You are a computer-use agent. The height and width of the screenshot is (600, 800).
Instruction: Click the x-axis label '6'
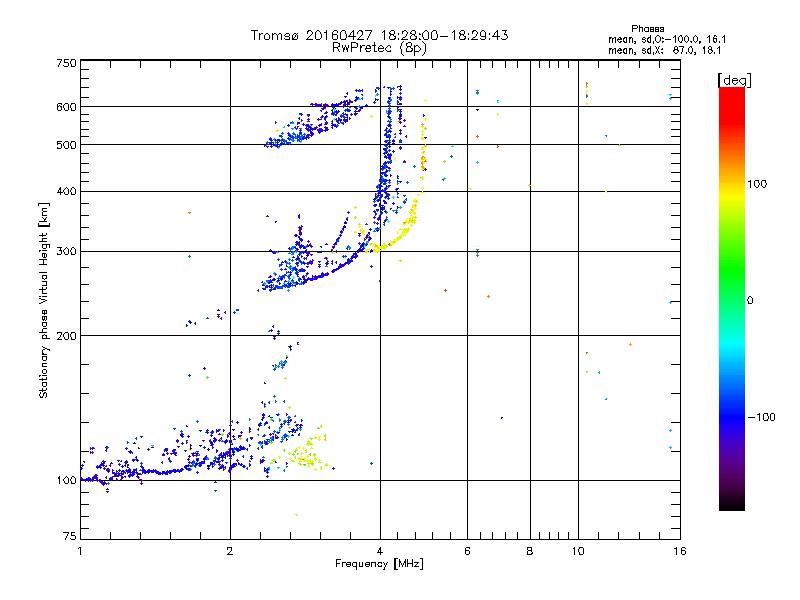pos(467,551)
